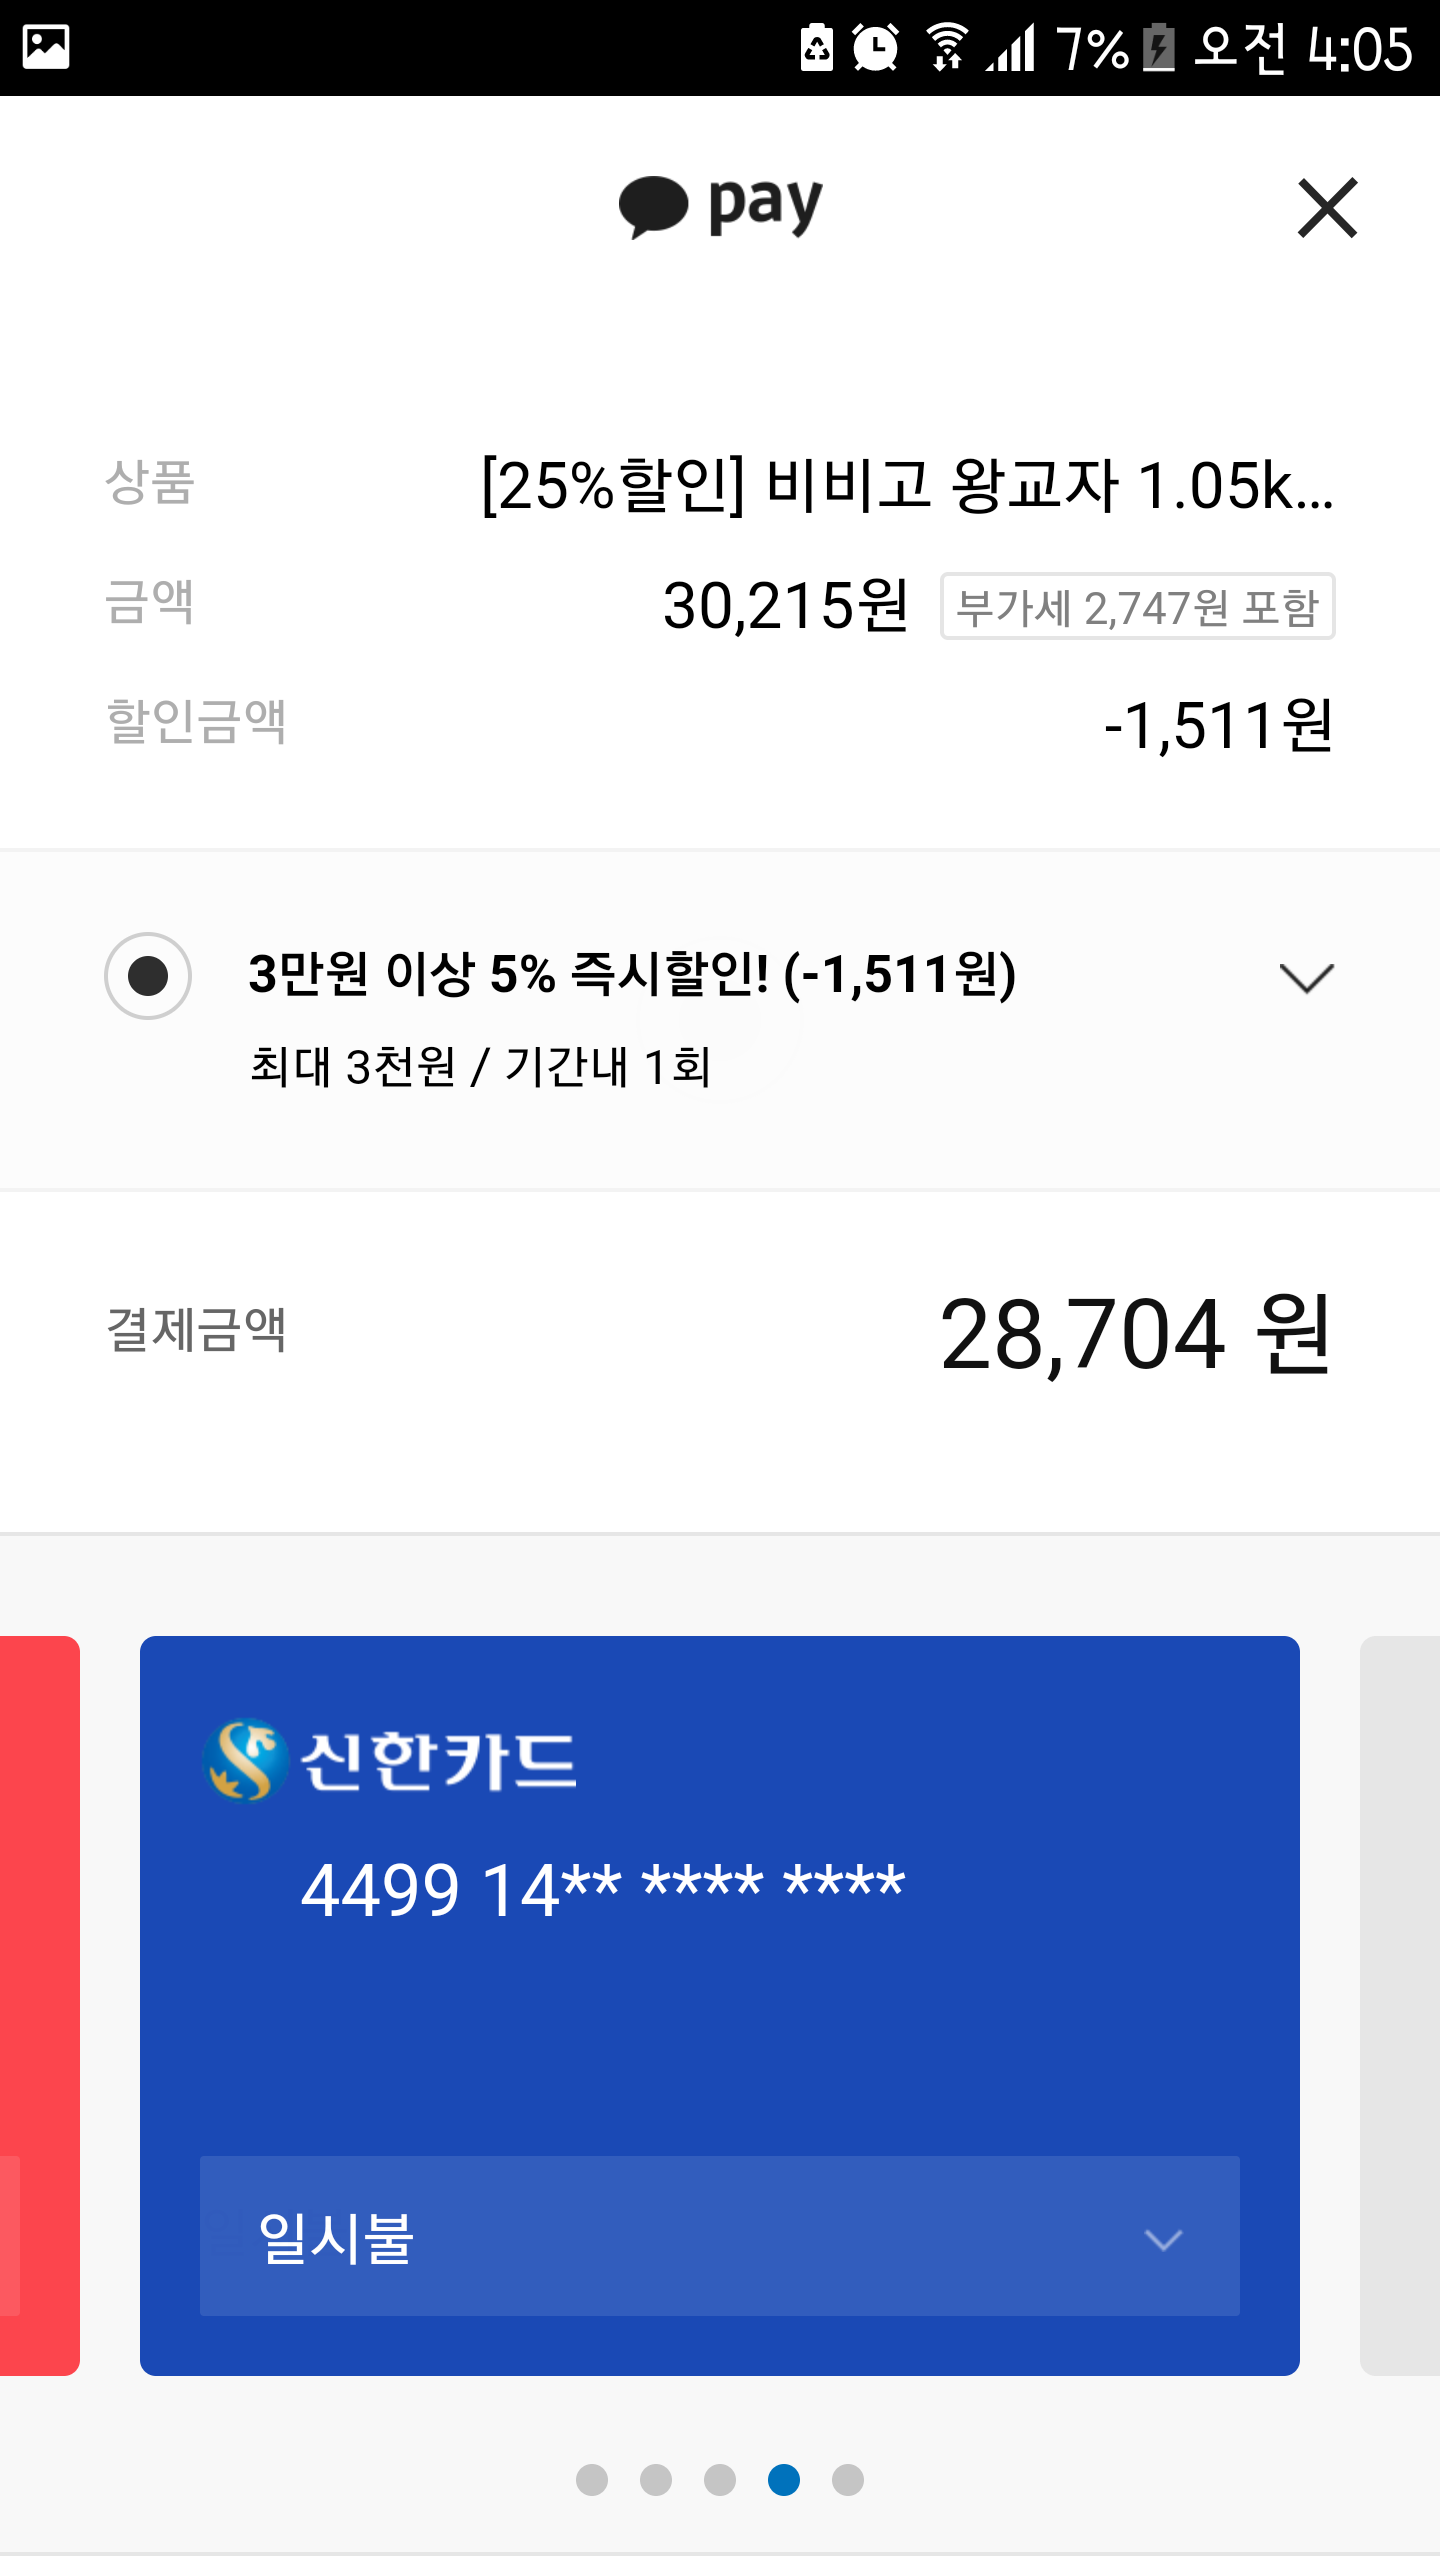Tap the Kakao Pay speech bubble logo
This screenshot has height=2560, width=1440.
[x=654, y=207]
